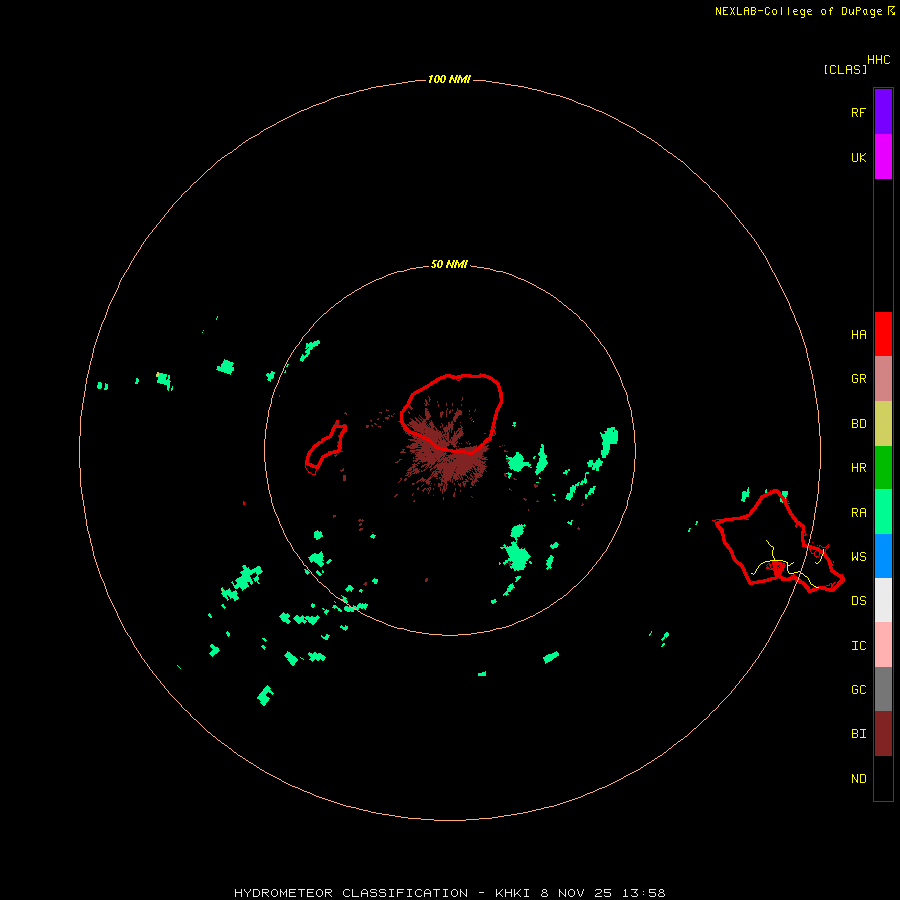Click the HHC product code label
This screenshot has width=900, height=900.
coord(879,60)
